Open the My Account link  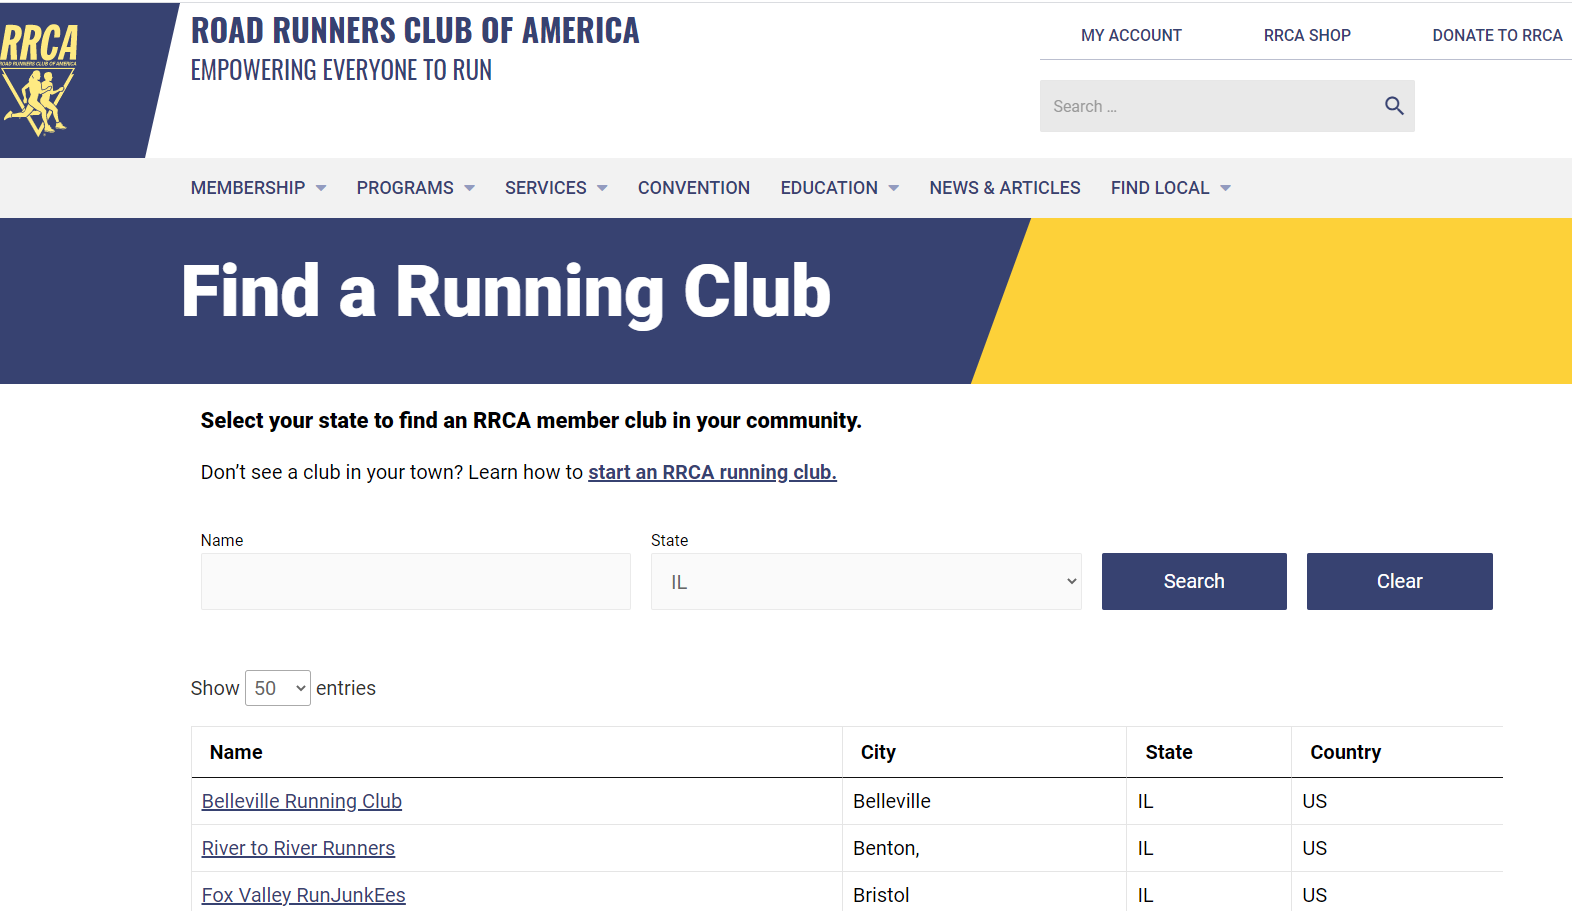1131,35
